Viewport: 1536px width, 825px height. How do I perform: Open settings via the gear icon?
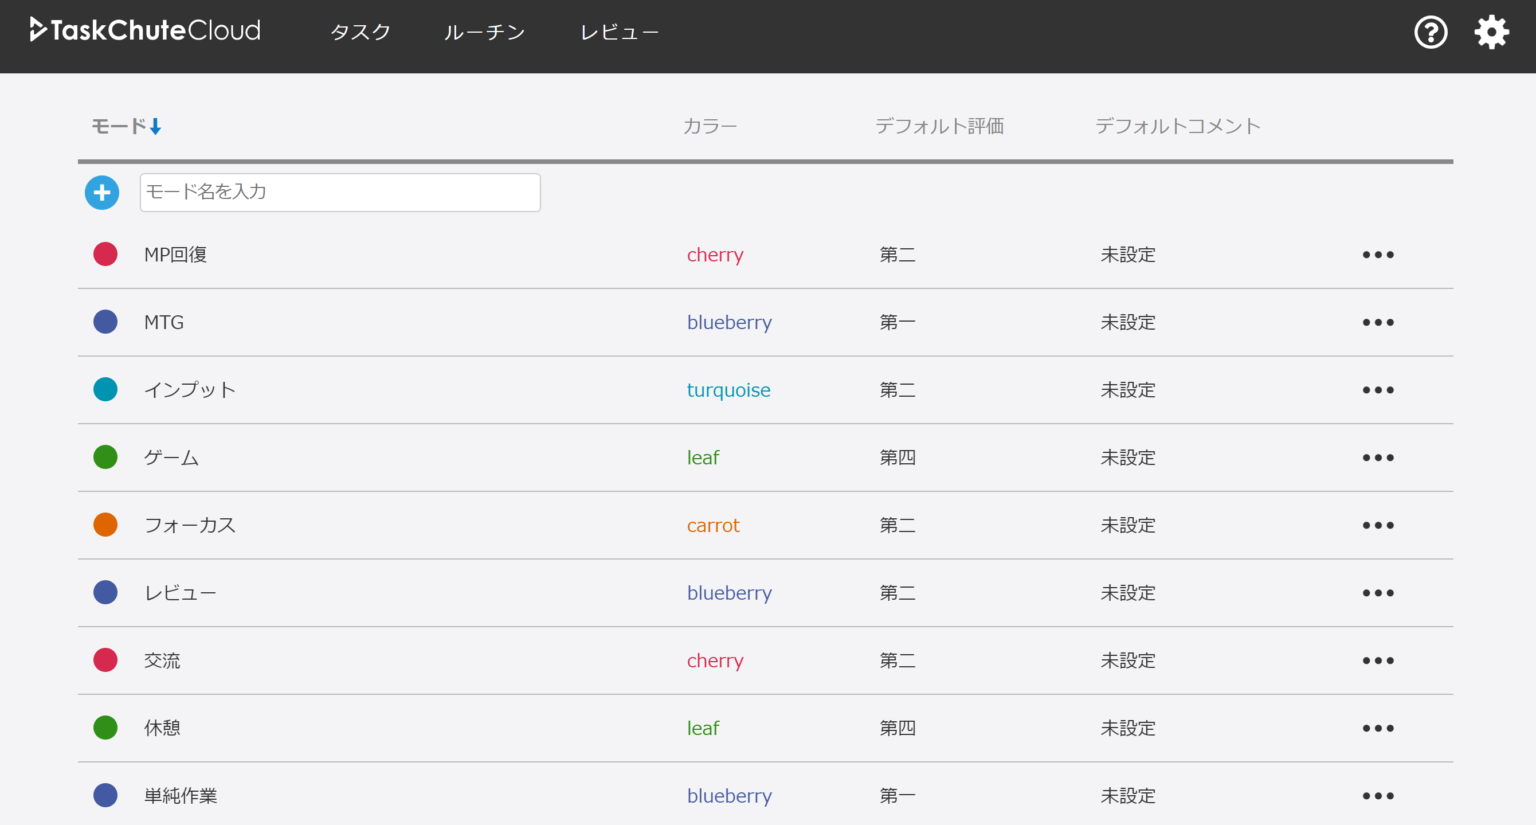[1491, 32]
